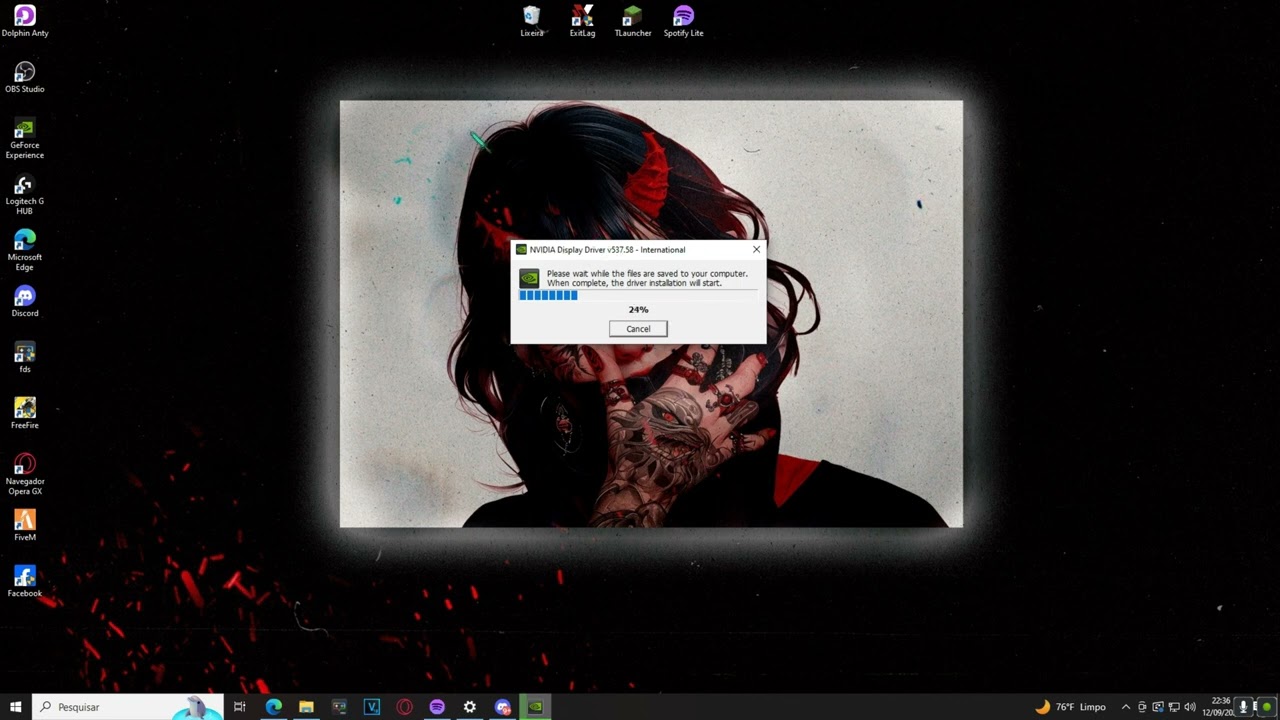Cancel the NVIDIA driver file extraction
This screenshot has width=1280, height=720.
(x=638, y=329)
